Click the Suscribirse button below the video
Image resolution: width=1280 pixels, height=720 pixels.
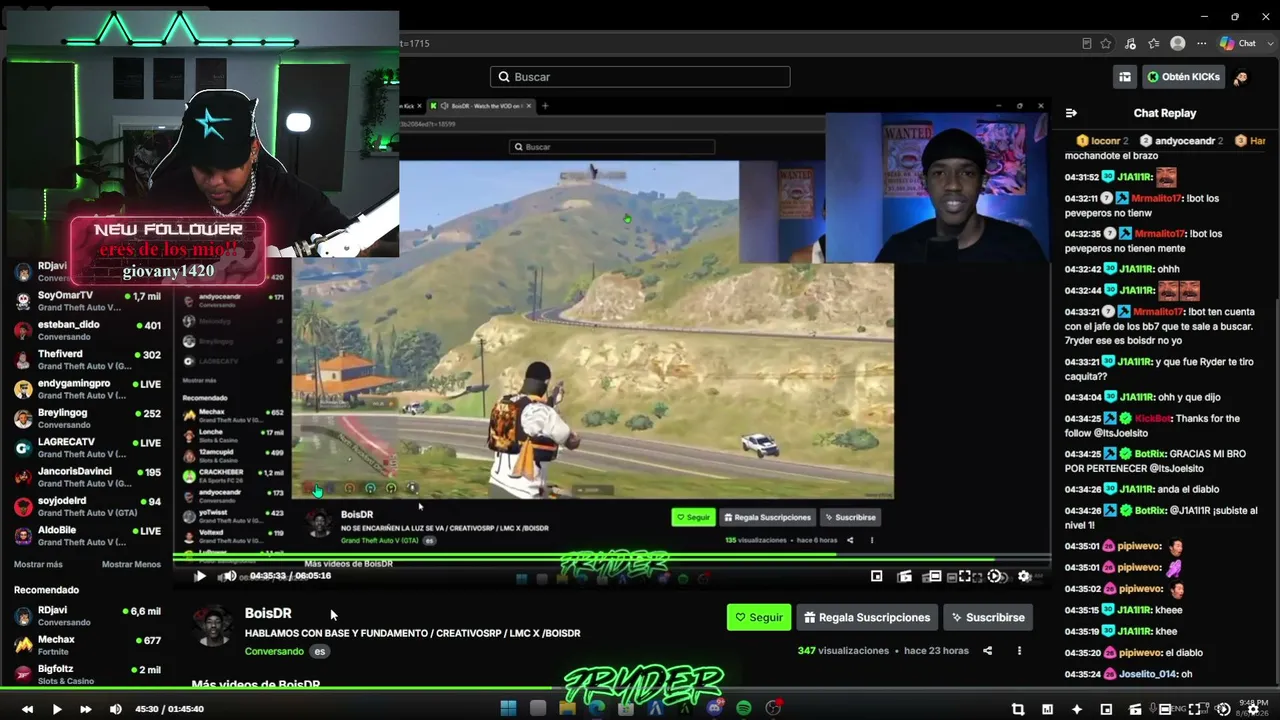click(988, 617)
